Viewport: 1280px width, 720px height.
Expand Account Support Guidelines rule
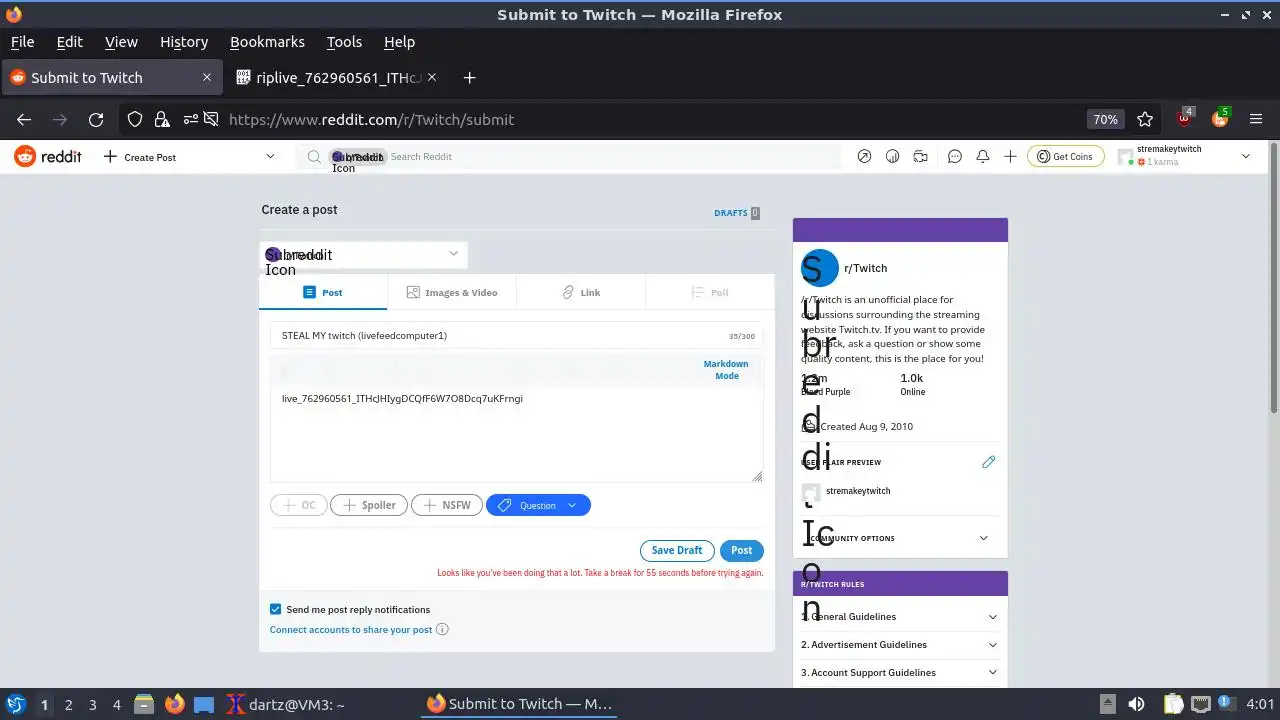(900, 673)
